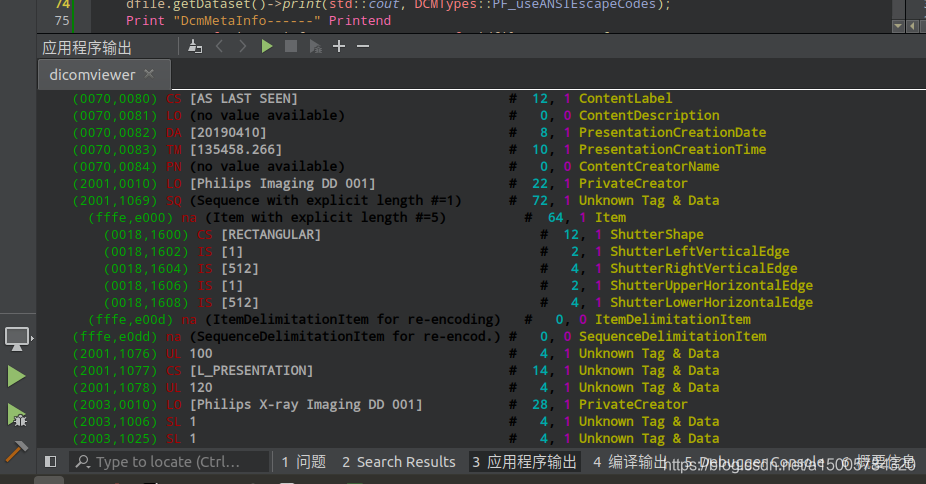Viewport: 926px width, 484px height.
Task: Open the 4 编译输出 pane
Action: coord(629,462)
